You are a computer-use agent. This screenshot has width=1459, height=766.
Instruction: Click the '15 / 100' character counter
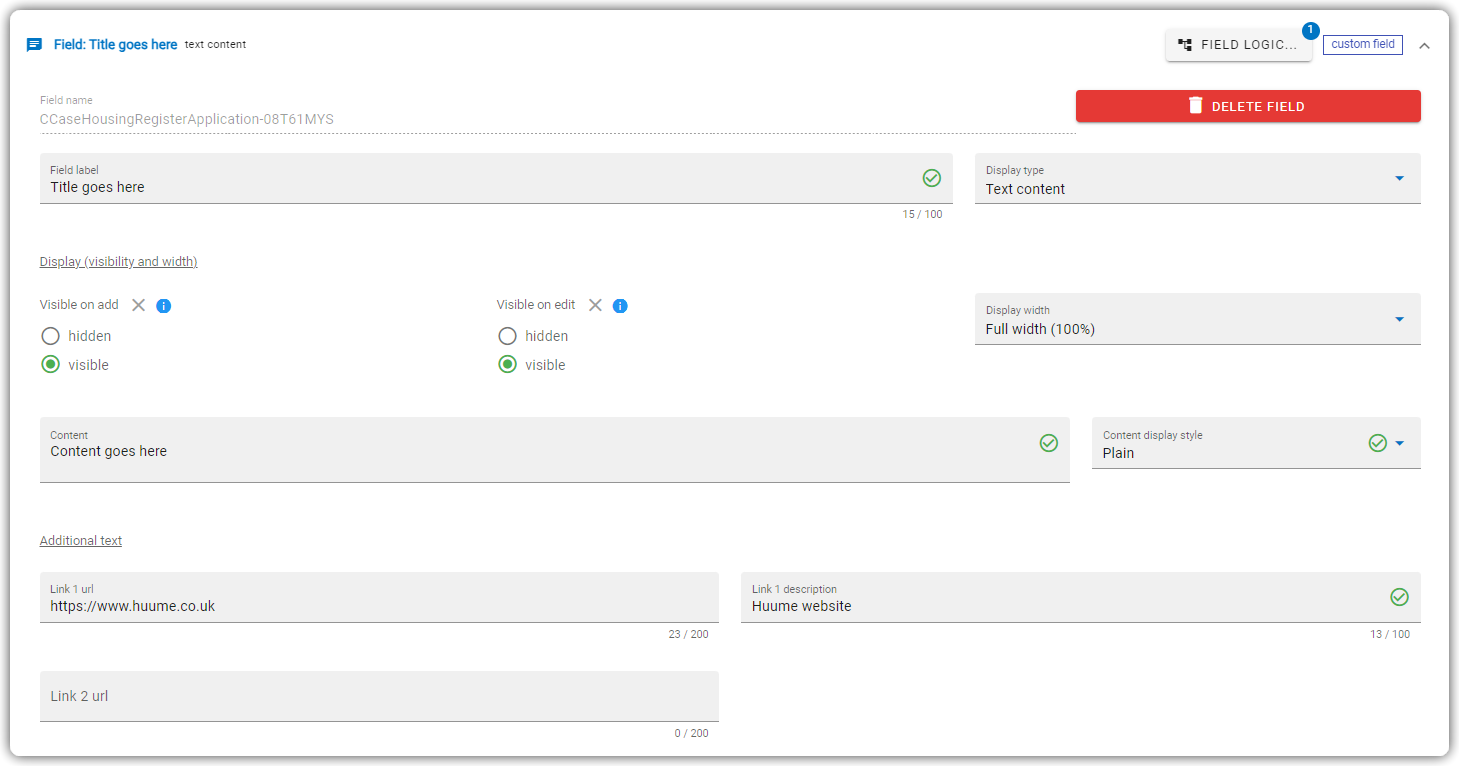(922, 215)
